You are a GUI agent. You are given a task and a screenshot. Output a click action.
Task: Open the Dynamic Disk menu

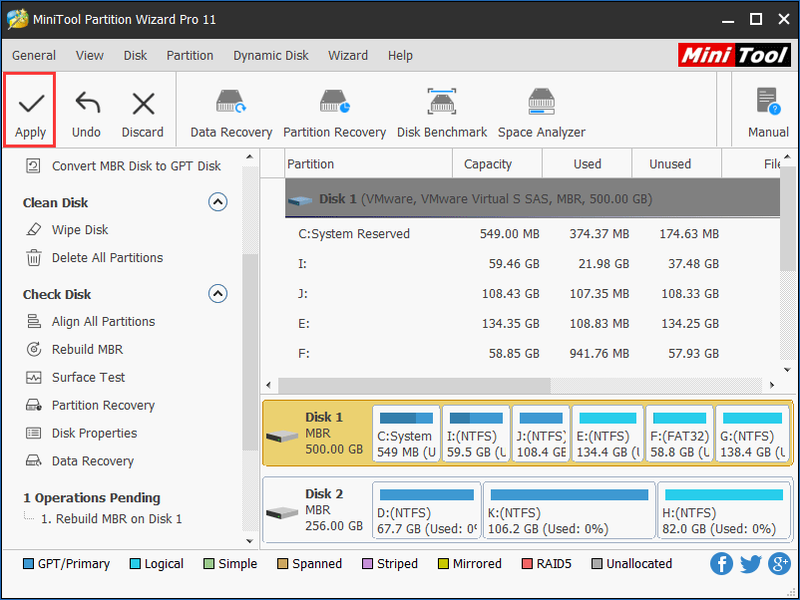(271, 55)
